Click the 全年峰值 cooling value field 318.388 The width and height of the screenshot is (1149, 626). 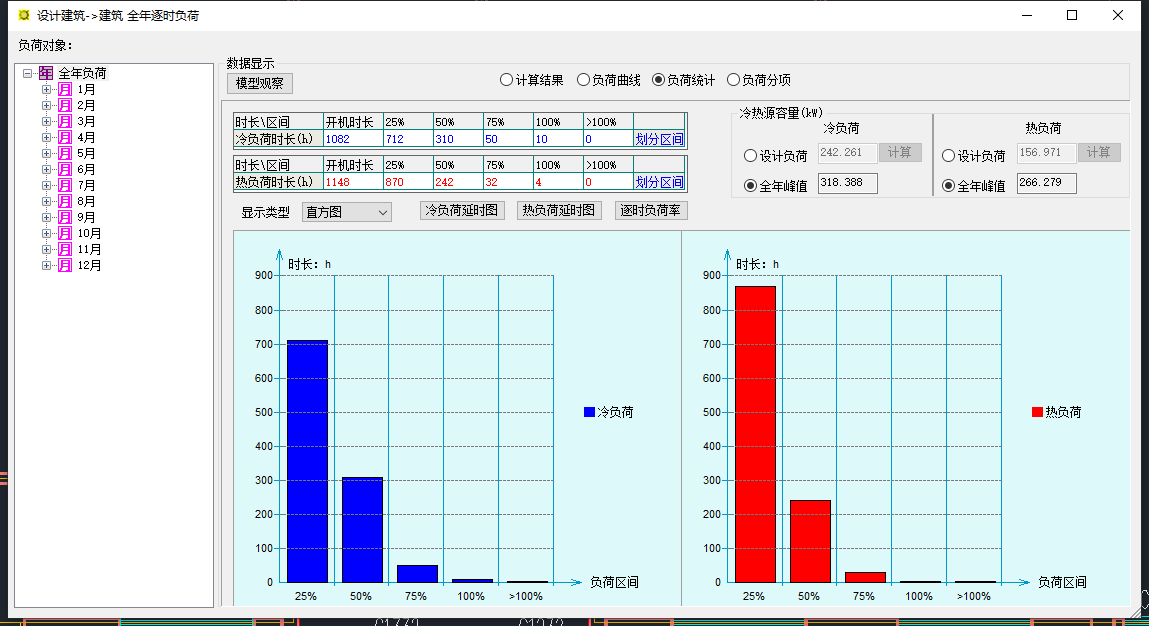(x=847, y=184)
